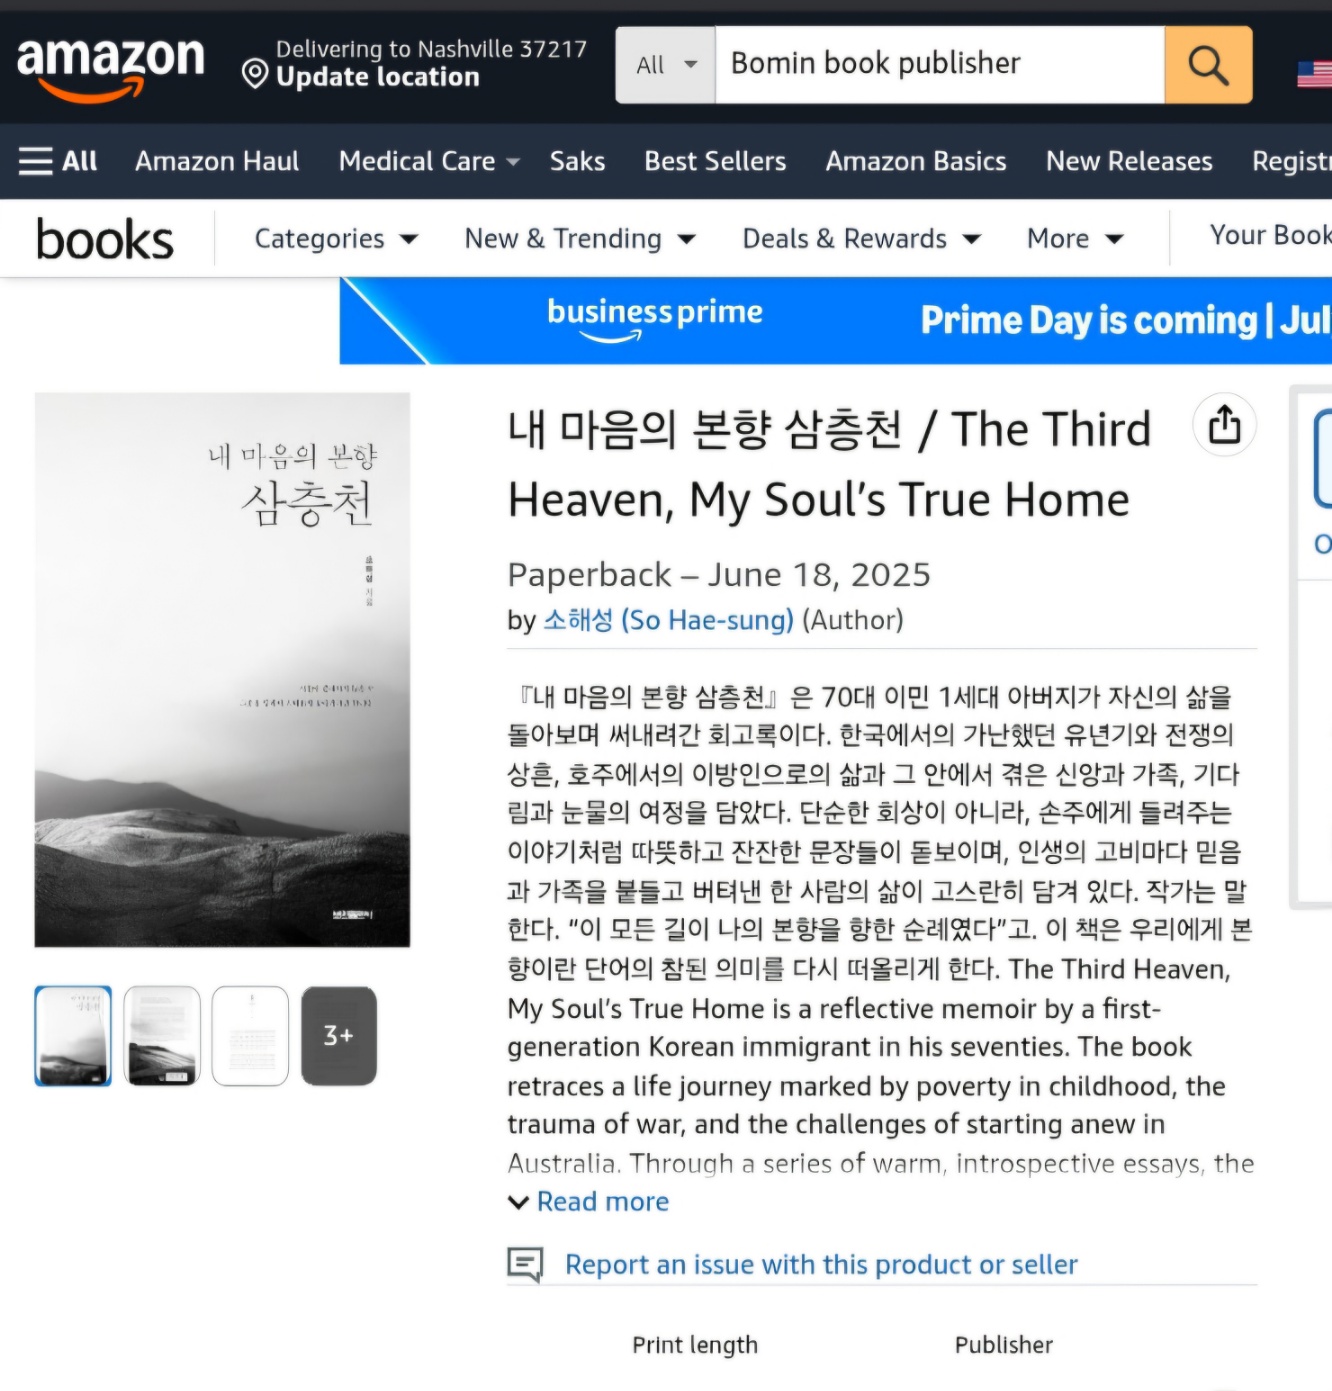
Task: Open the All hamburger menu
Action: [x=58, y=161]
